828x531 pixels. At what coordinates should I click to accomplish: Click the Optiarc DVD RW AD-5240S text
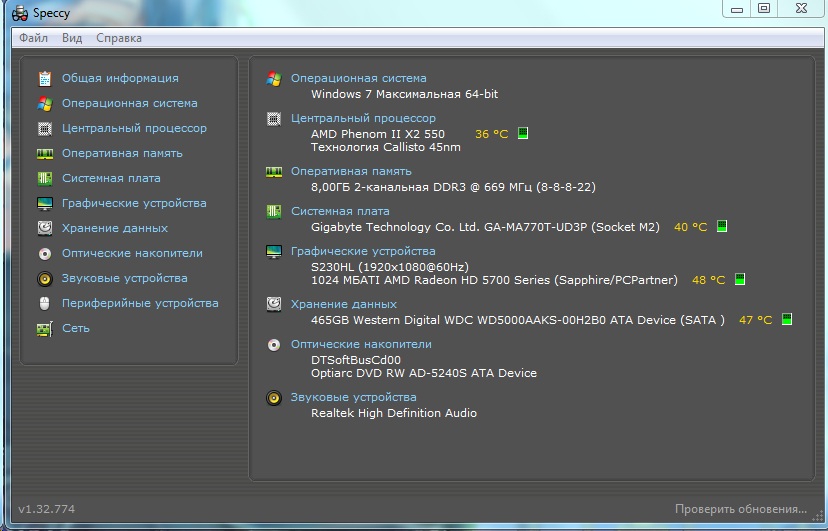click(x=424, y=373)
